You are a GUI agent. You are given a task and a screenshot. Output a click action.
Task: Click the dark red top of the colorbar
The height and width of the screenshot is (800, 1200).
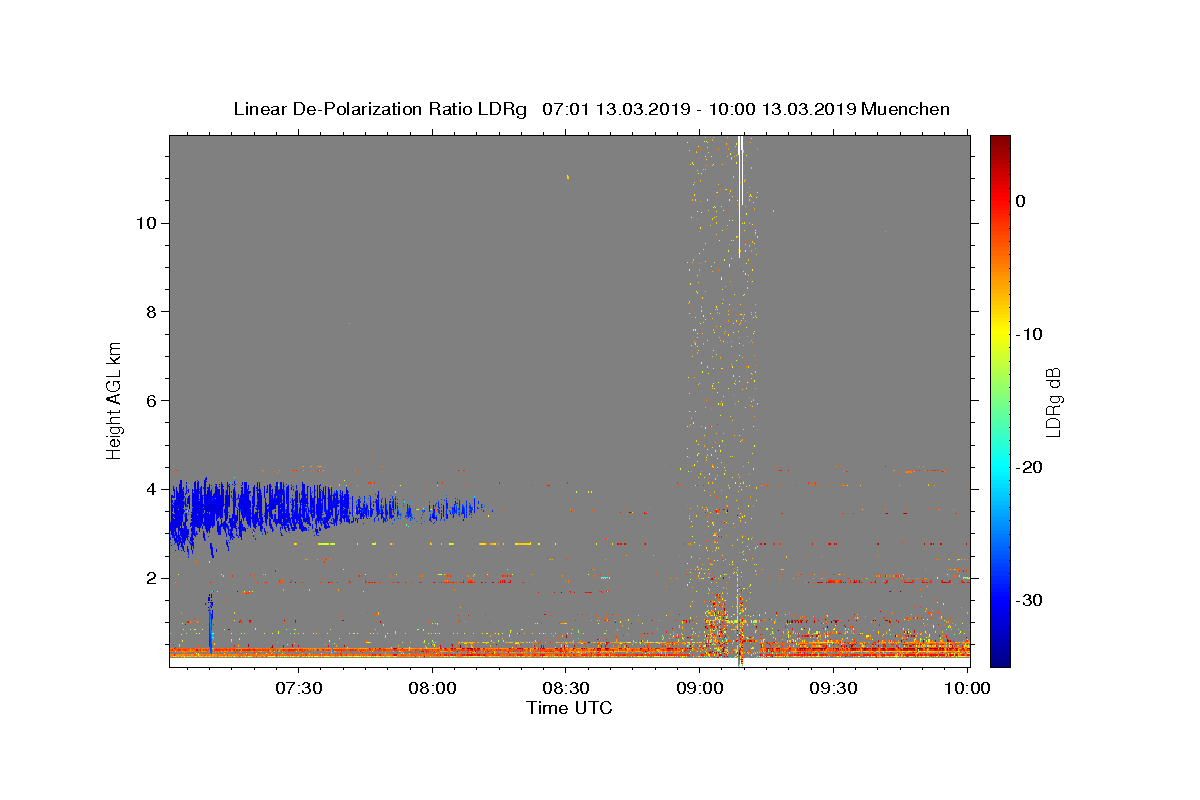pos(1000,142)
